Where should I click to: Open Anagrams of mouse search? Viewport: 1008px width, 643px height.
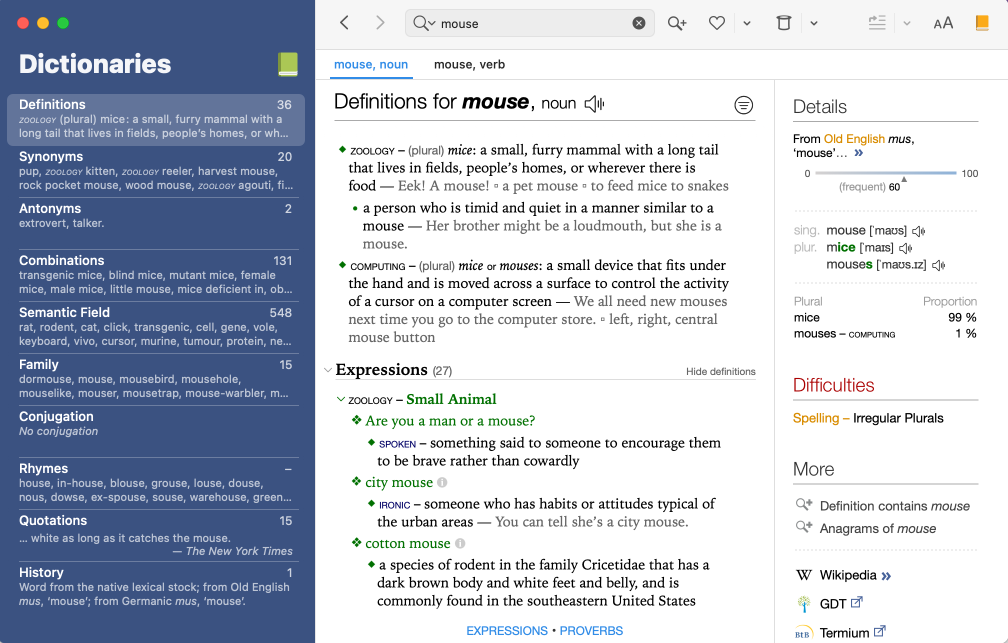point(877,528)
